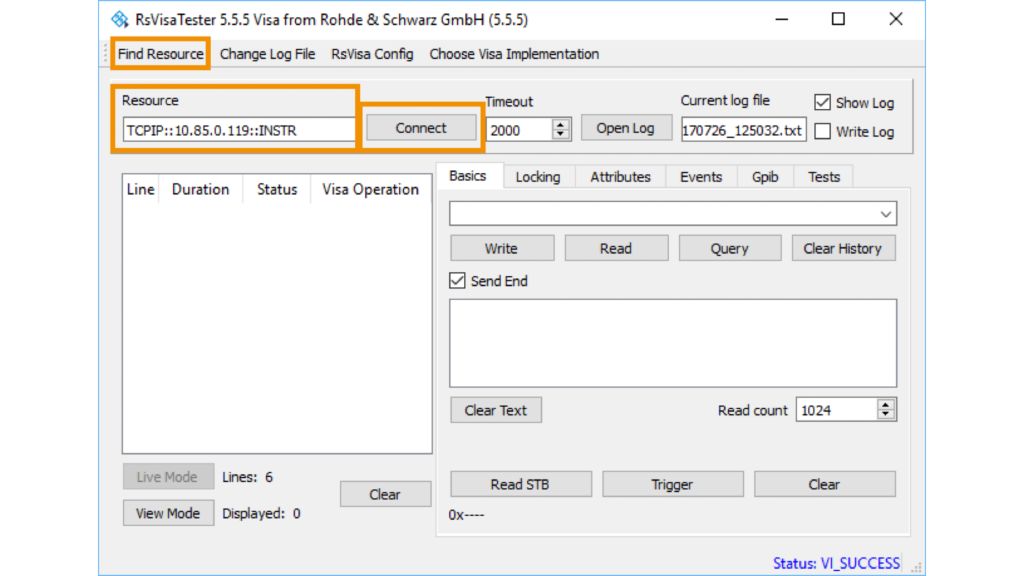Click the Resource address input field
The width and height of the screenshot is (1024, 576).
coord(238,130)
